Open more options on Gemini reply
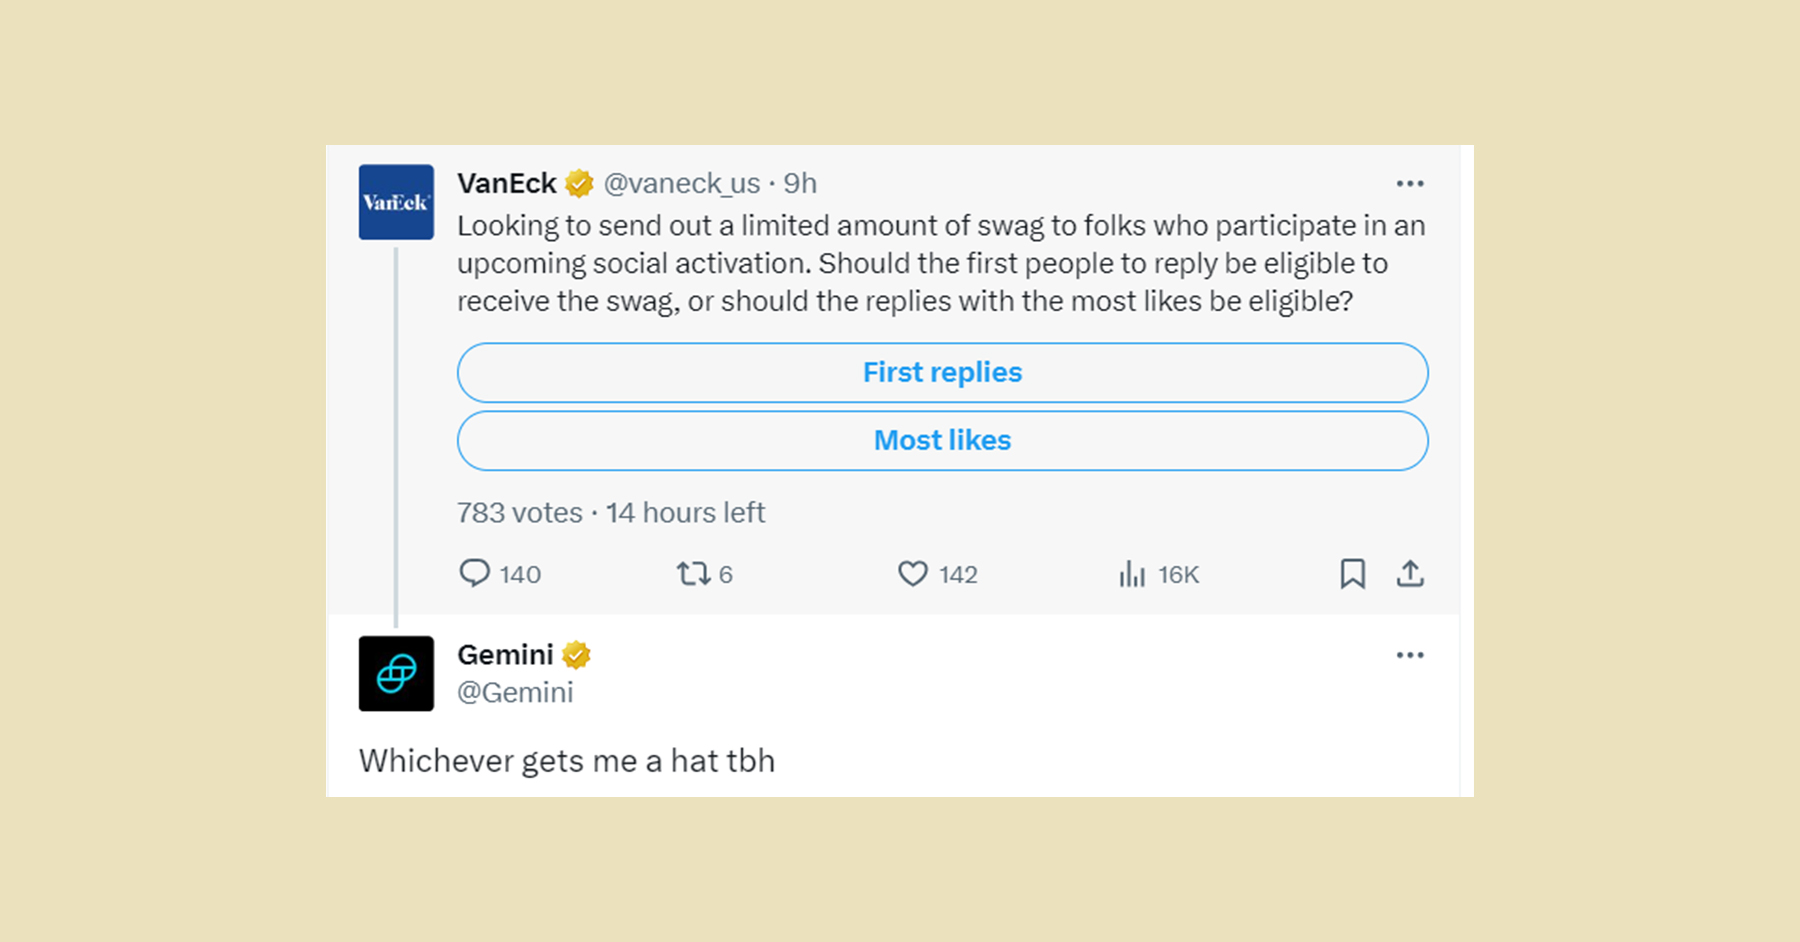1800x942 pixels. tap(1410, 655)
